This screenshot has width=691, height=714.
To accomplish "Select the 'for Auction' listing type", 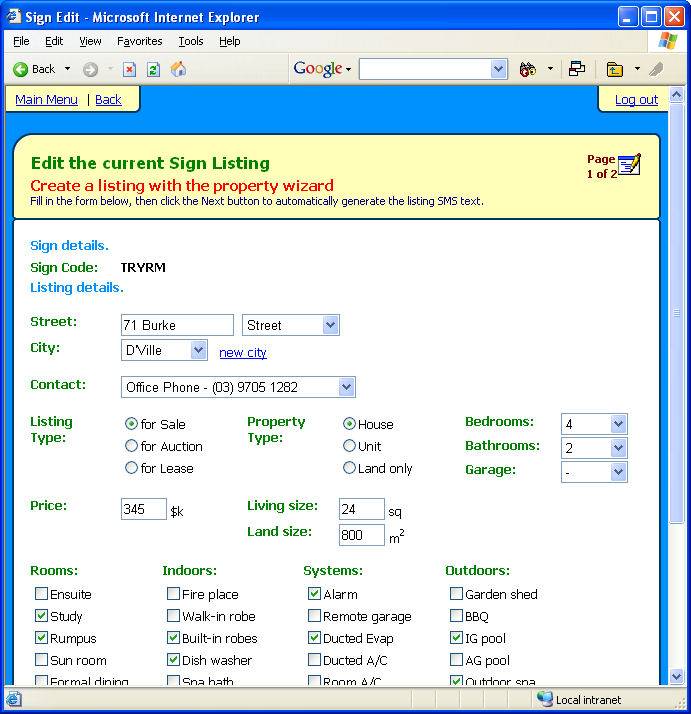I will [131, 446].
